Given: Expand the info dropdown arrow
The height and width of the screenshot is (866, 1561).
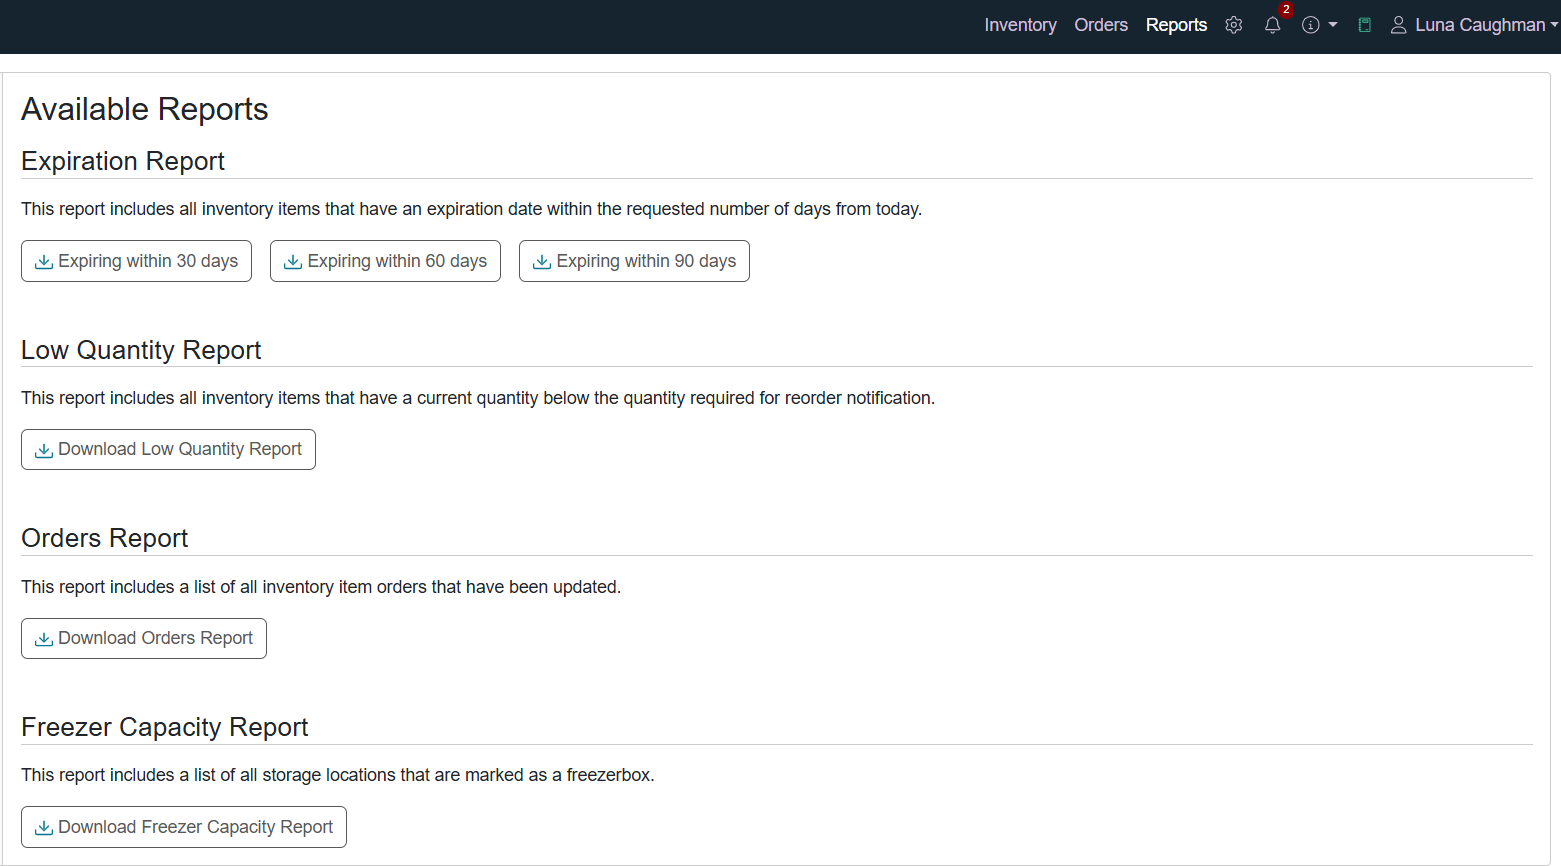Looking at the screenshot, I should coord(1333,25).
